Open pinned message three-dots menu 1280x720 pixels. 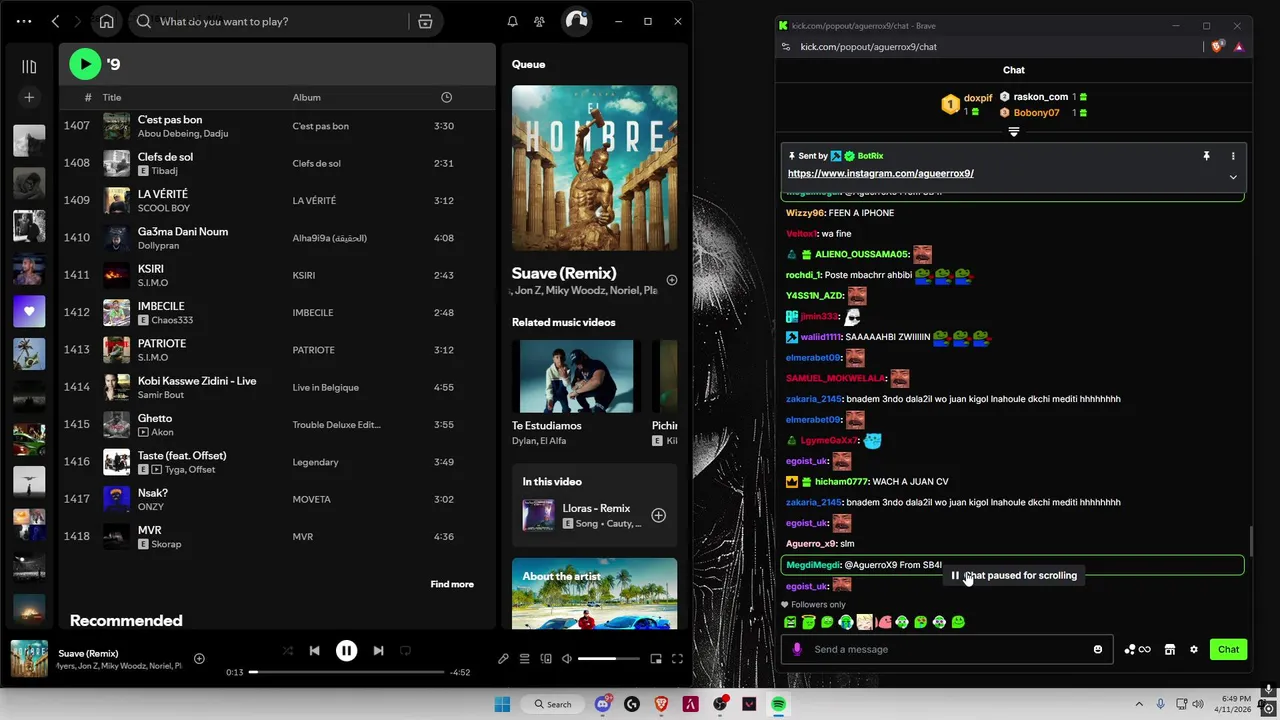click(x=1233, y=156)
